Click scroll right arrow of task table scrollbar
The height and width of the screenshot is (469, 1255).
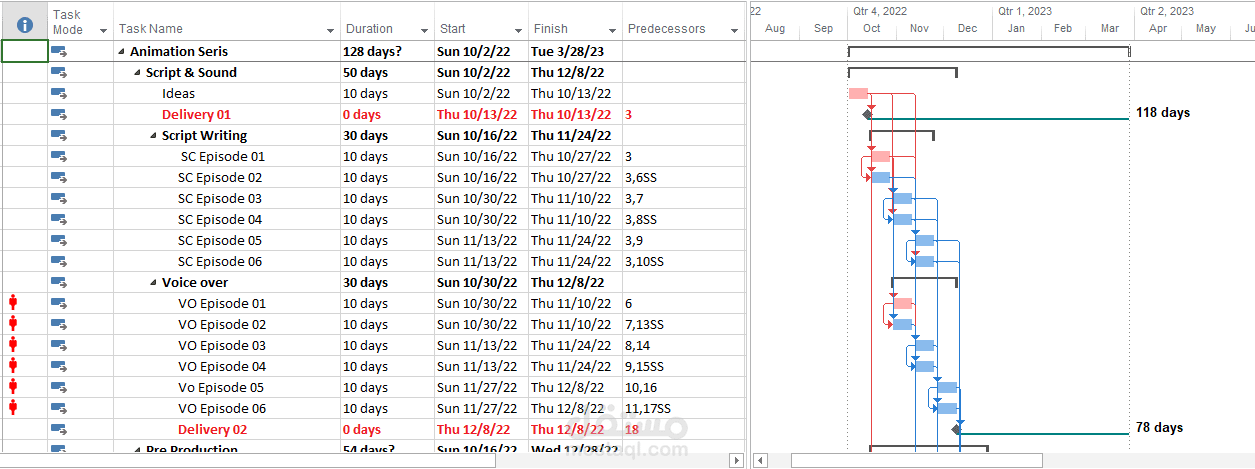tap(737, 461)
